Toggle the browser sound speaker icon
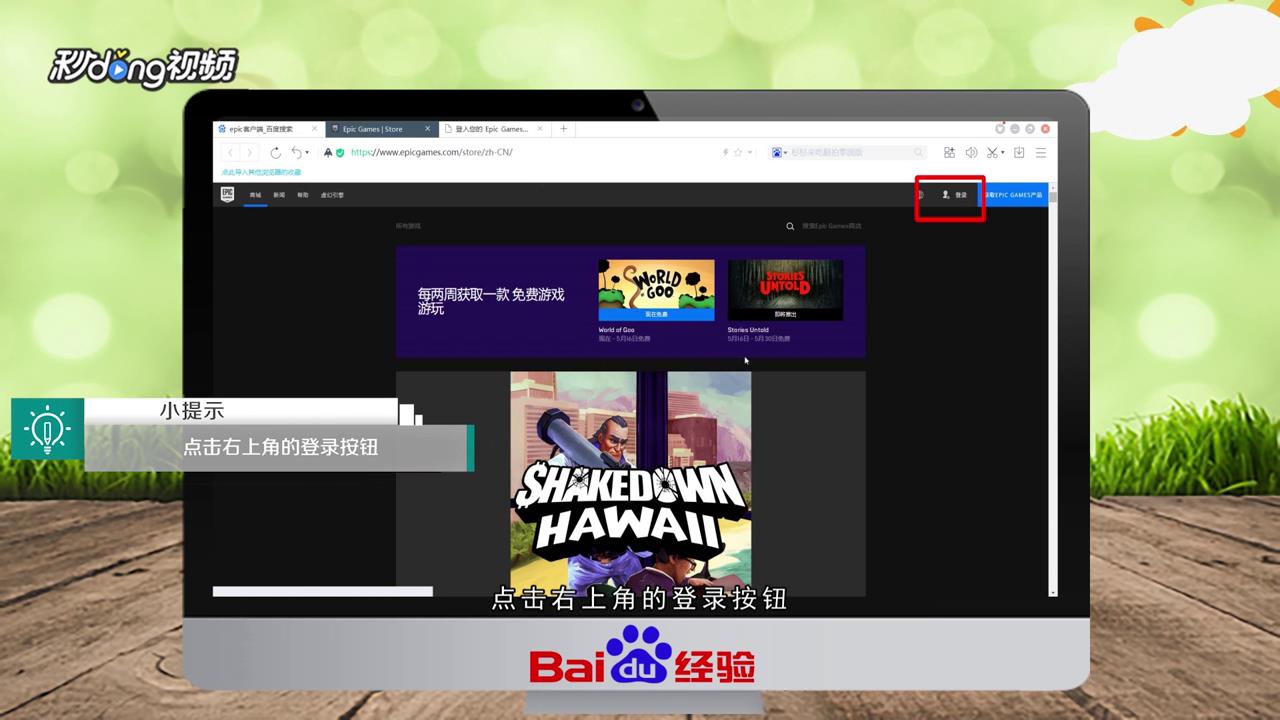Screen dimensions: 1280x720 tap(971, 153)
